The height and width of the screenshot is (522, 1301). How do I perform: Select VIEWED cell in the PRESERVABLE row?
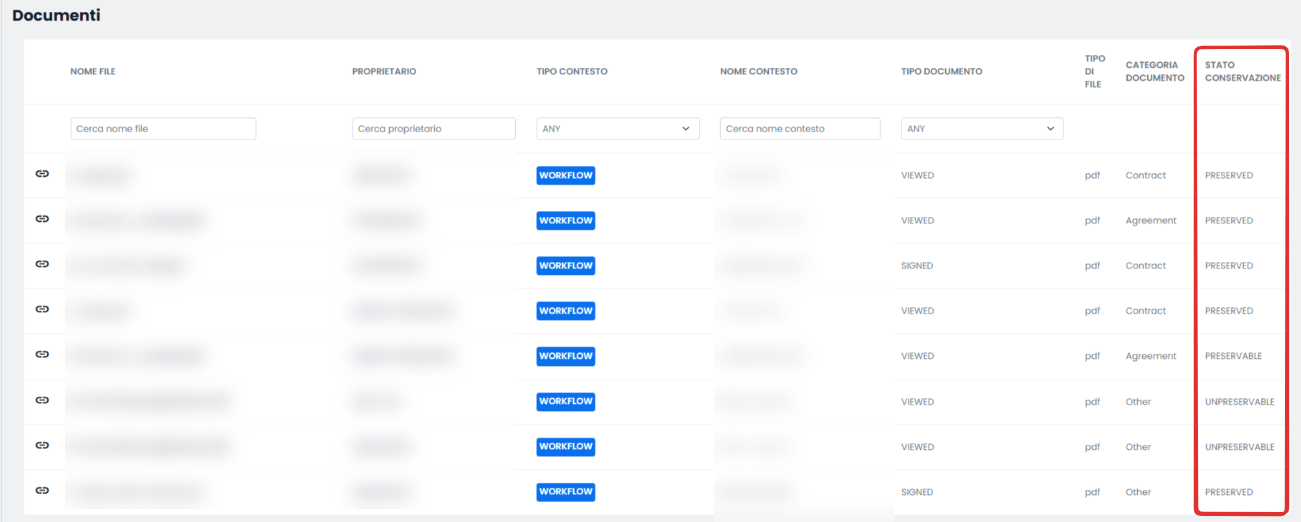click(x=917, y=356)
